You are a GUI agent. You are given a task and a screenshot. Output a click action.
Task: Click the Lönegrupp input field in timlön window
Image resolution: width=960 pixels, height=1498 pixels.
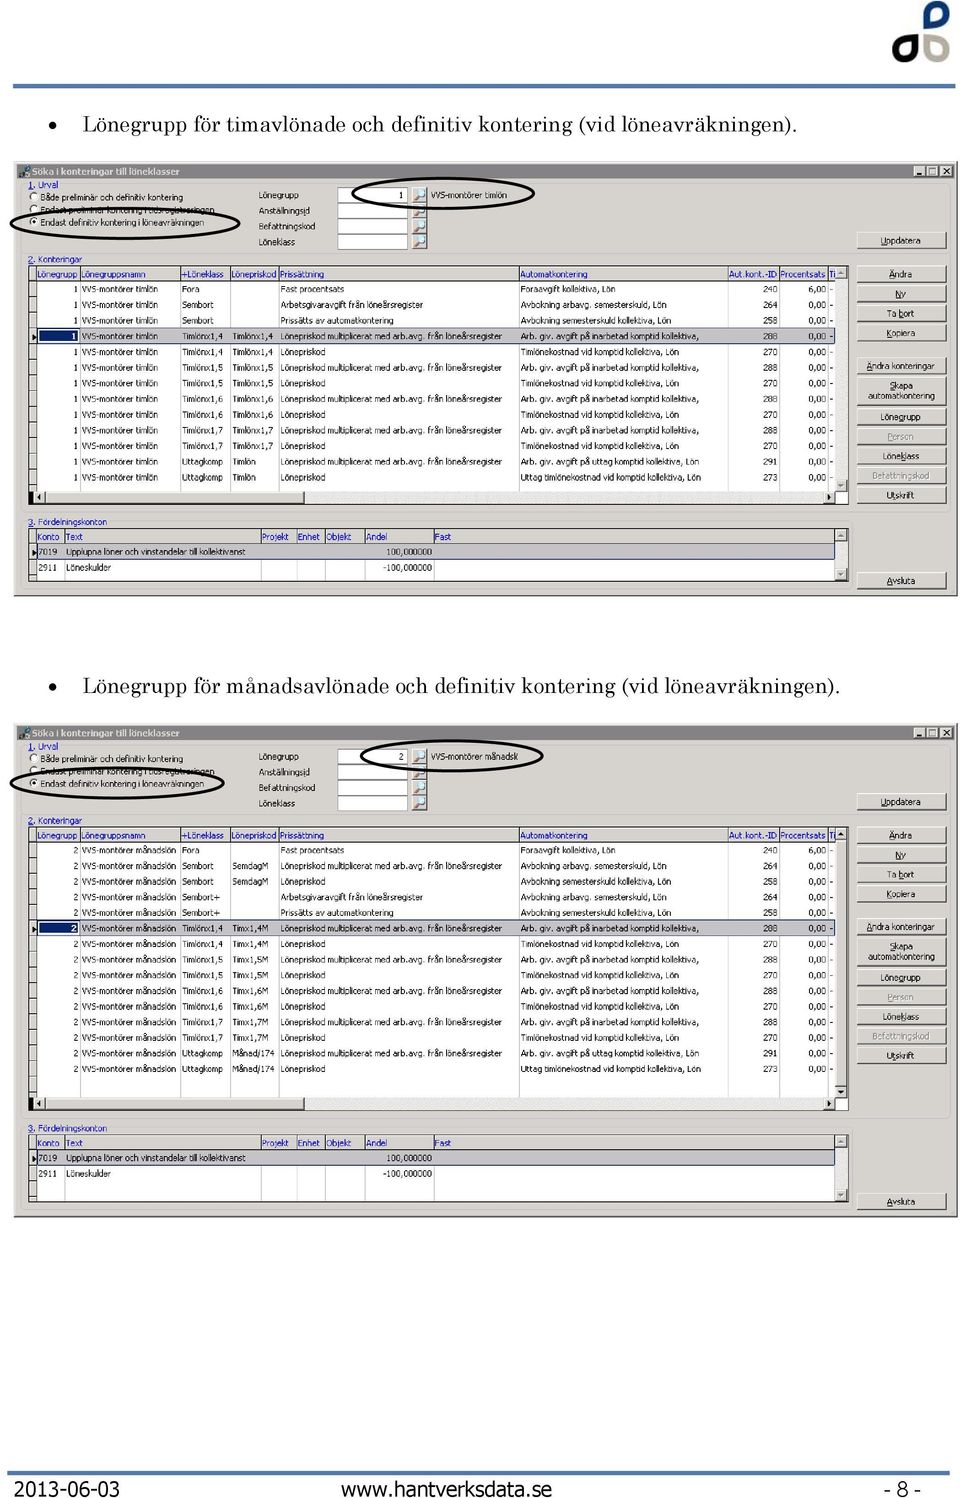pos(373,195)
